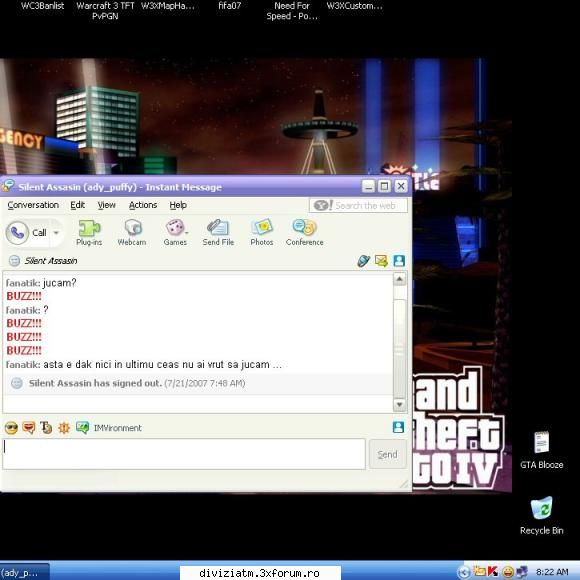Select the fifa07 desktop shortcut
The height and width of the screenshot is (580, 580).
(230, 6)
